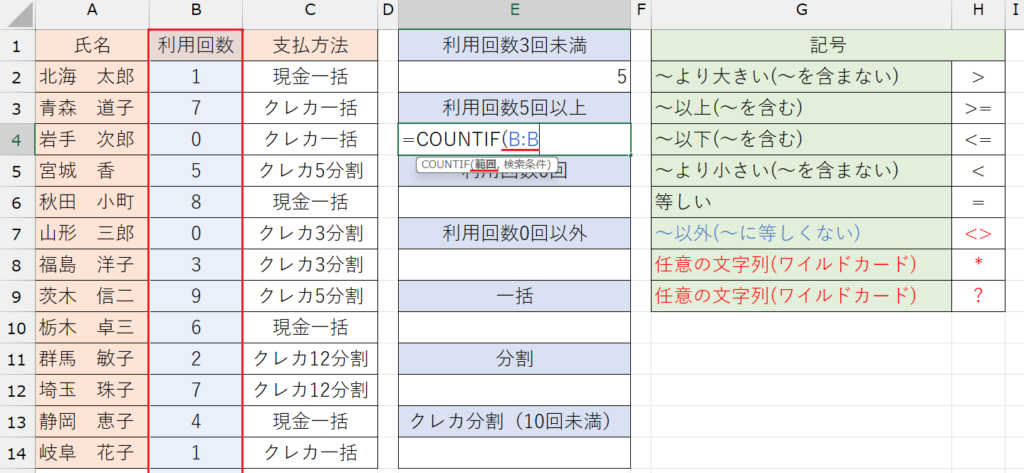Select the 等しい description cell
The image size is (1024, 473).
point(801,203)
